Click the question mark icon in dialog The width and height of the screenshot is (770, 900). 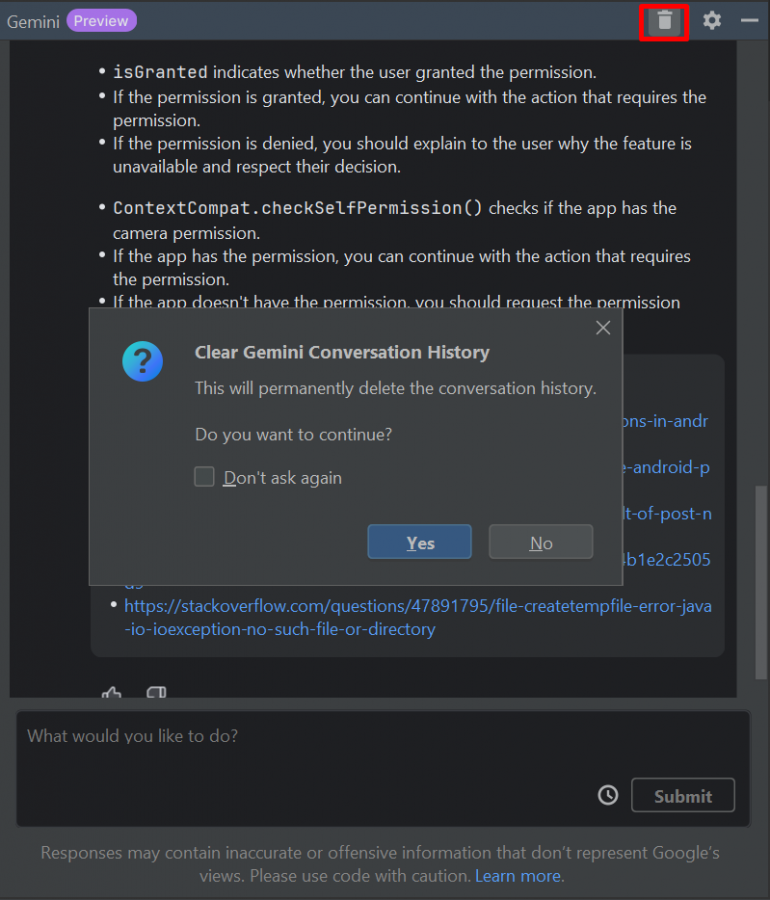(142, 362)
